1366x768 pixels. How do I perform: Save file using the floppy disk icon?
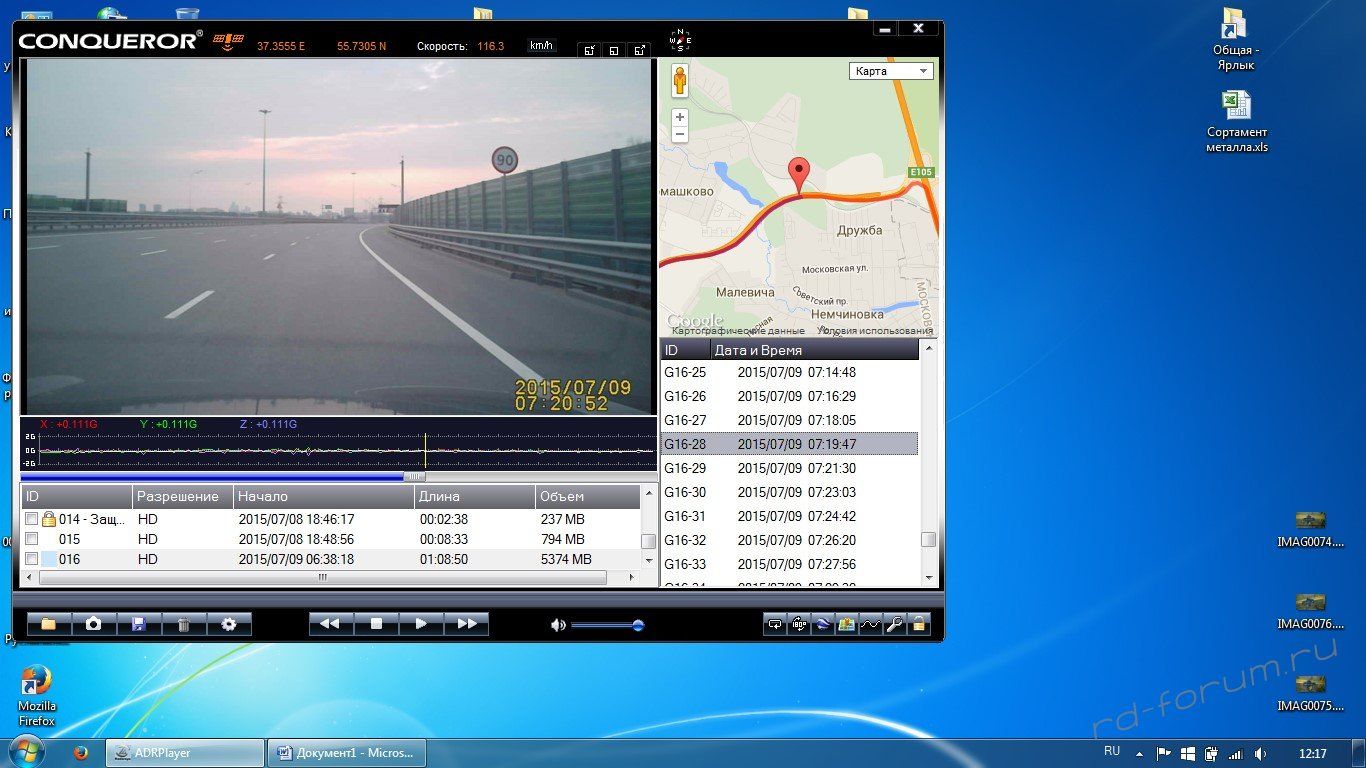tap(139, 624)
